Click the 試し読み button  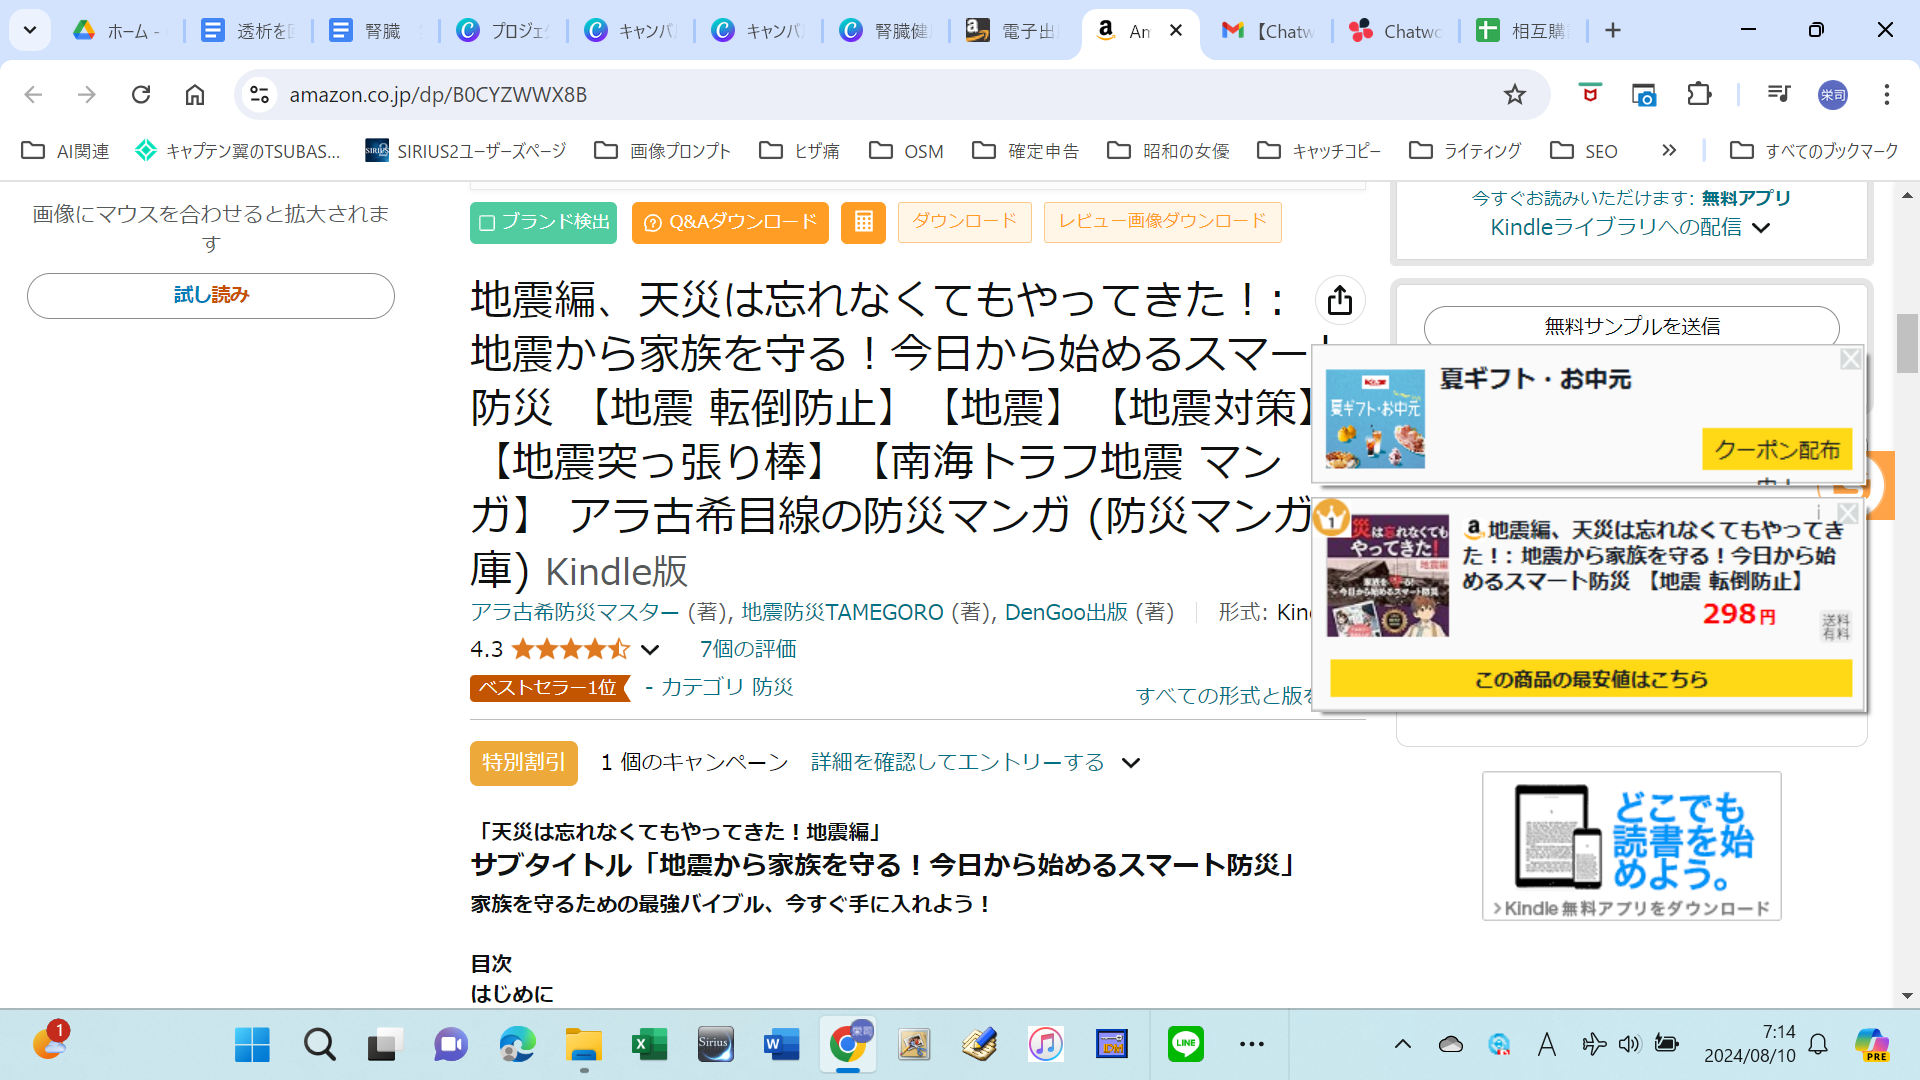[211, 295]
